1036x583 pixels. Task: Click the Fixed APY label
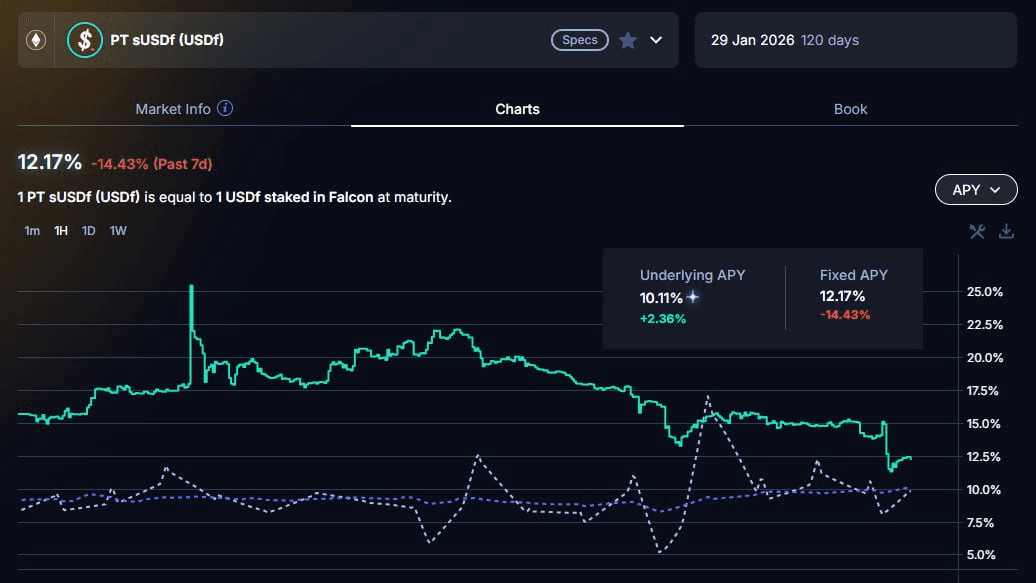pos(854,275)
